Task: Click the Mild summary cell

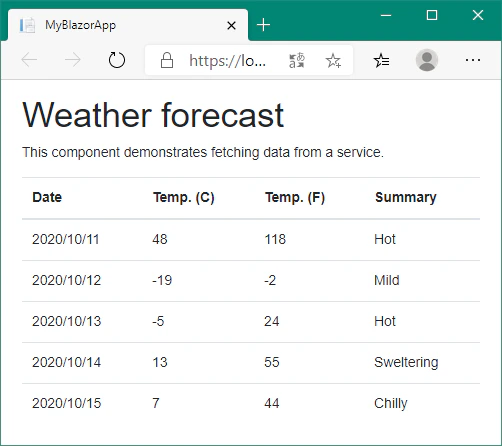Action: tap(387, 280)
